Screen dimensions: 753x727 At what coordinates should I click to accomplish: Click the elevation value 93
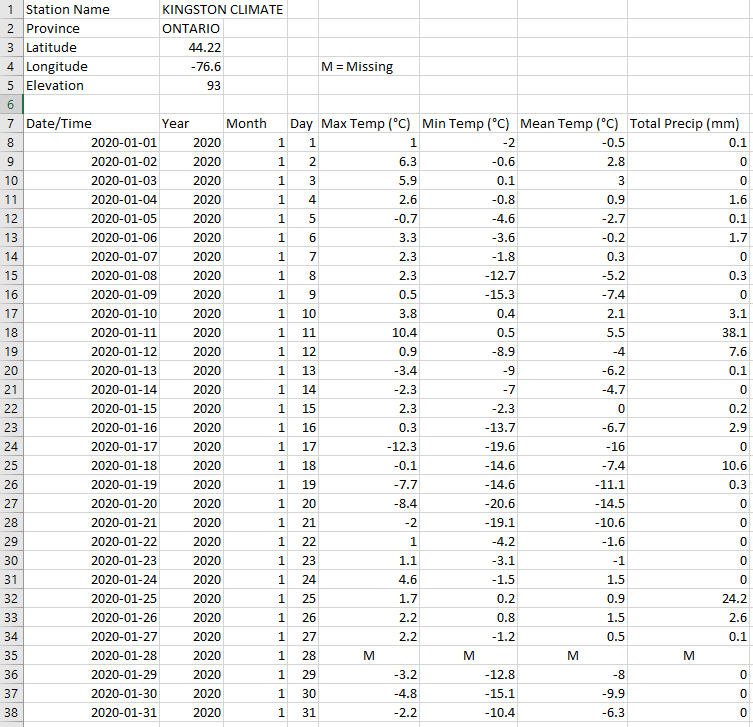(191, 85)
